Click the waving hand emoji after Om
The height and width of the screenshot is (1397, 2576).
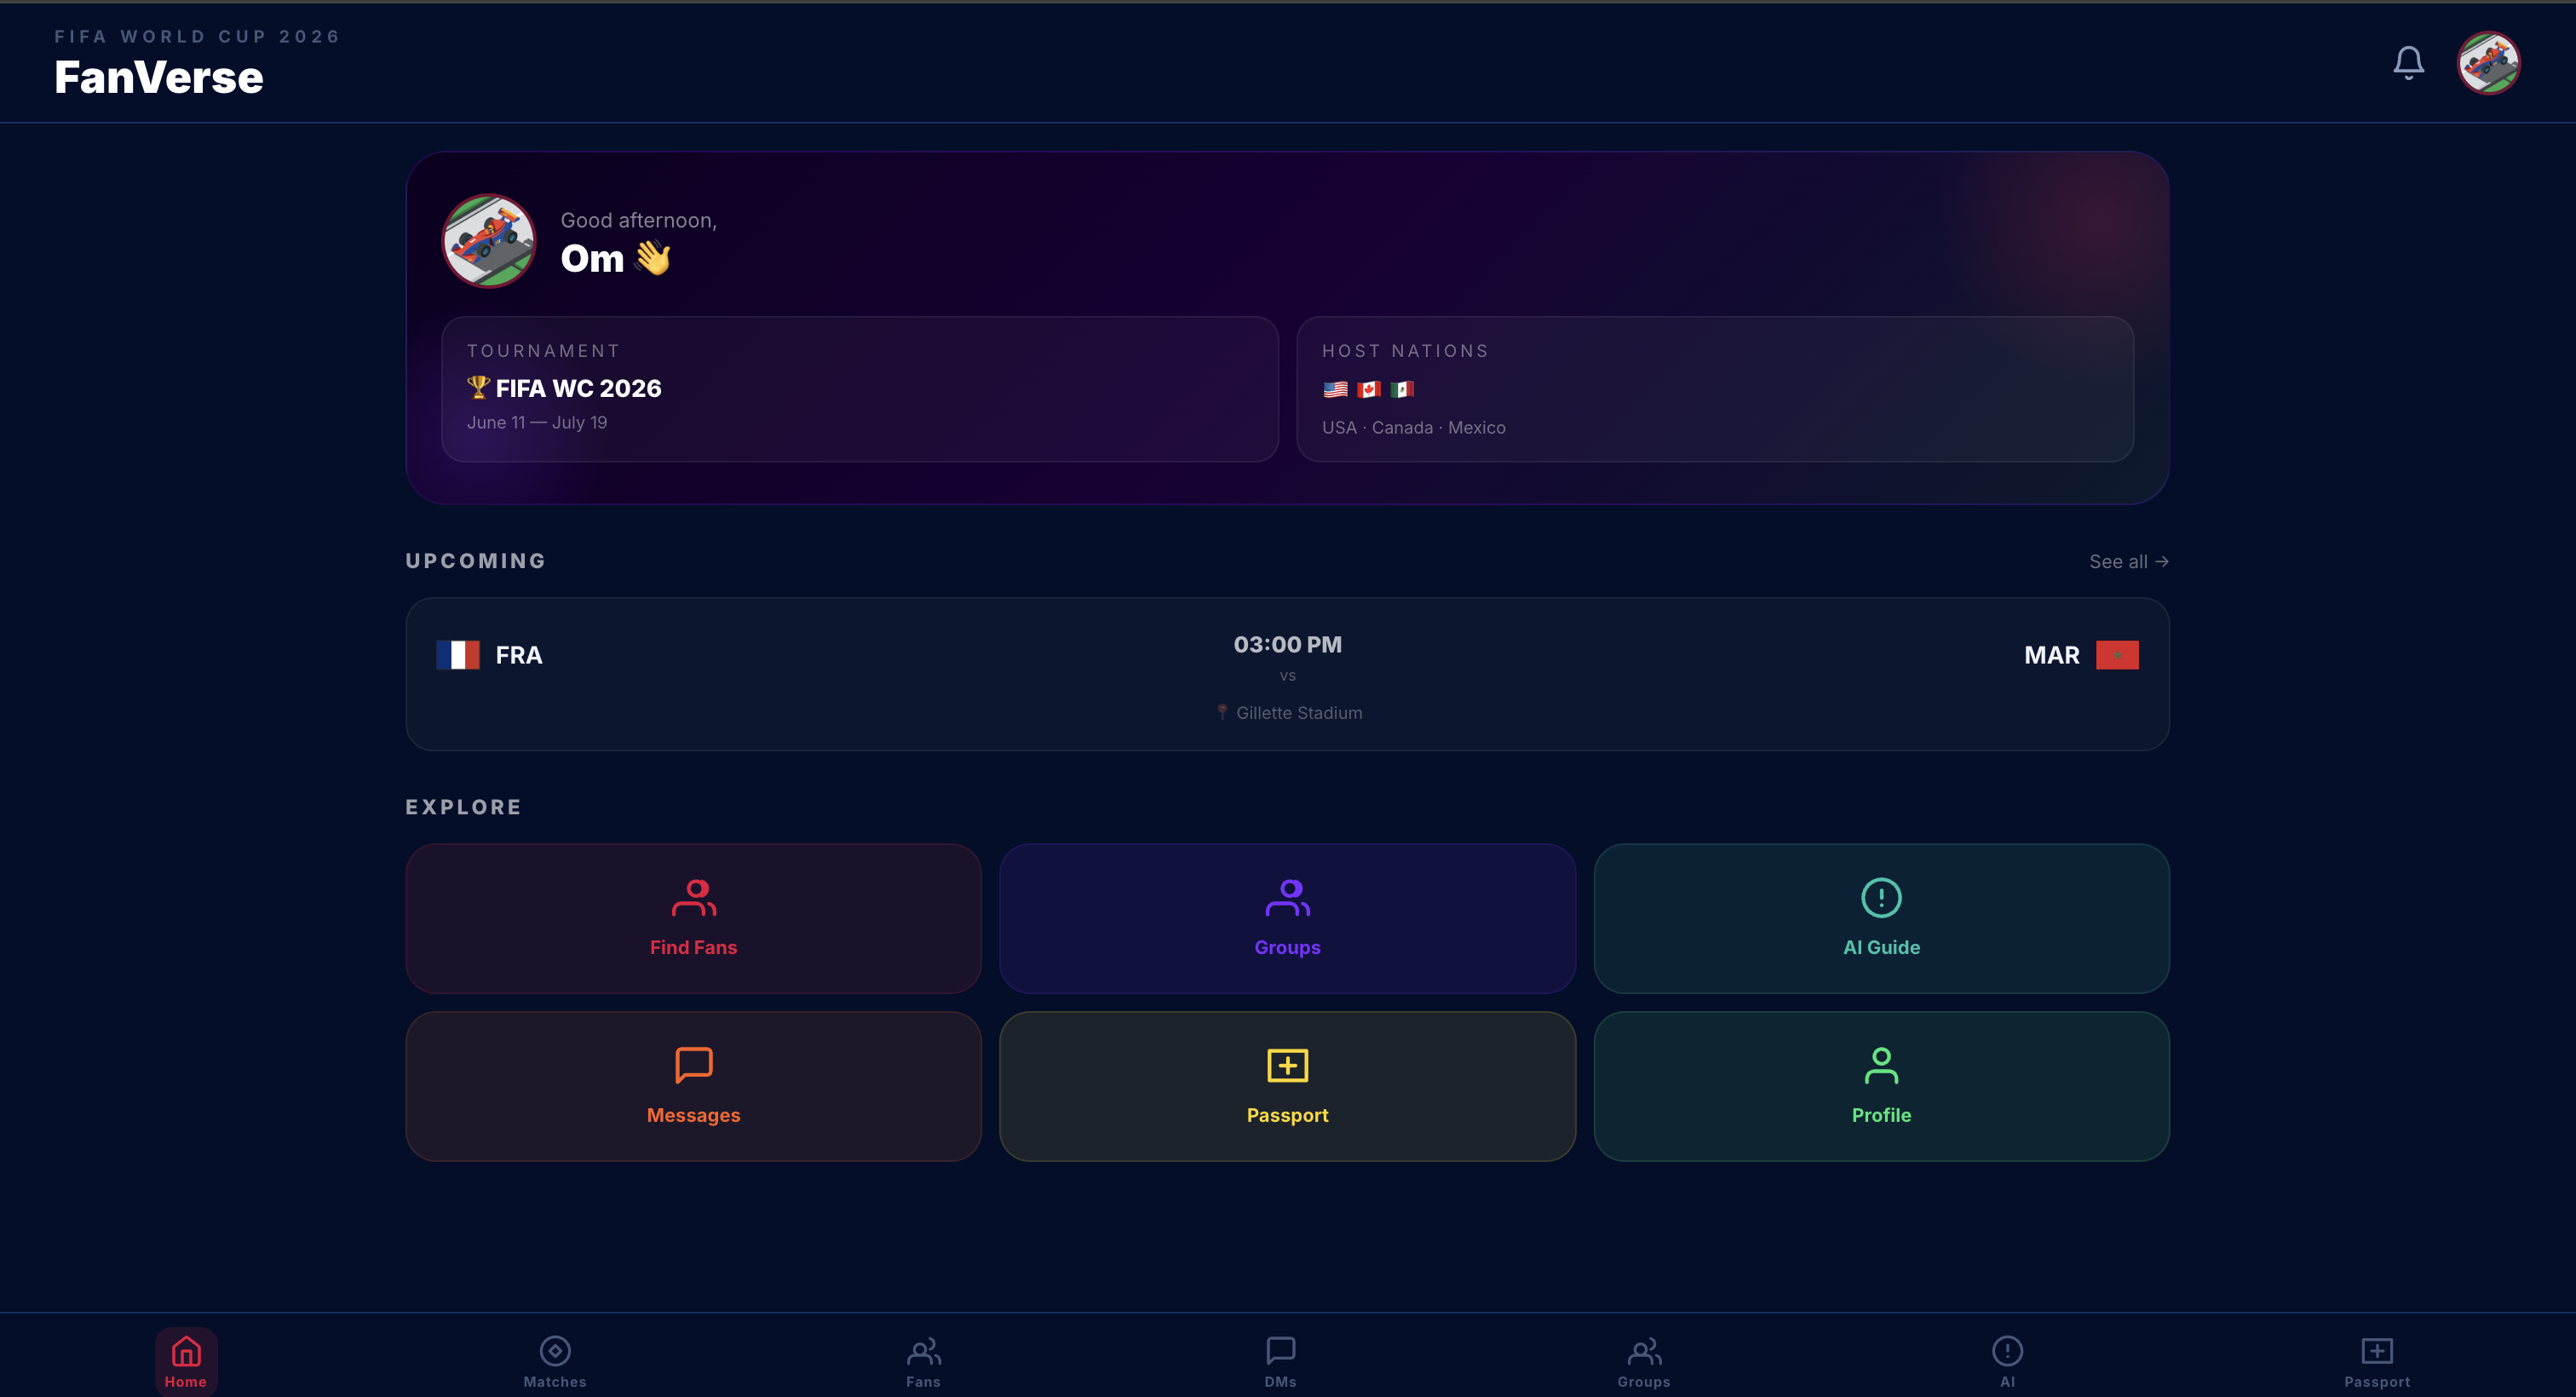(x=653, y=258)
